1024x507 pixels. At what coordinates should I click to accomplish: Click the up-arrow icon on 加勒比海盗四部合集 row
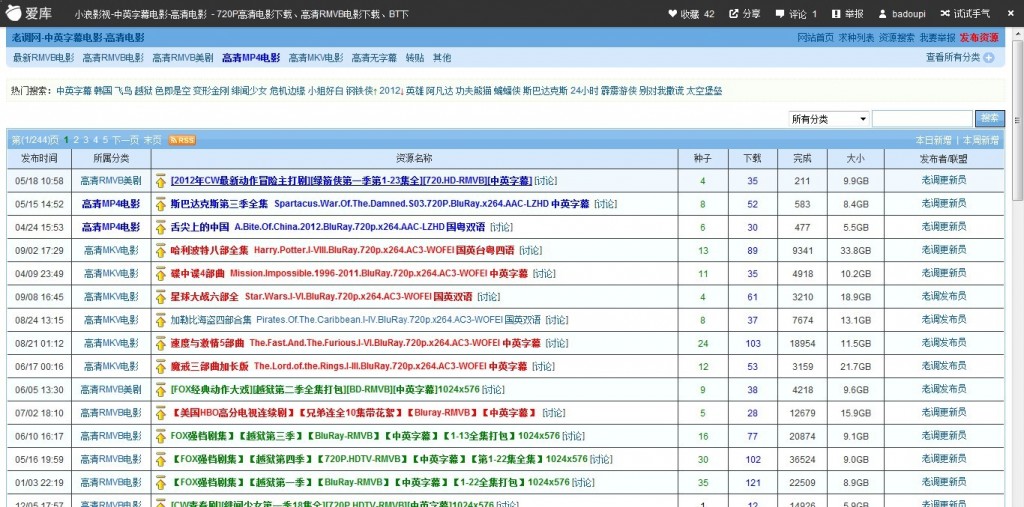(160, 320)
